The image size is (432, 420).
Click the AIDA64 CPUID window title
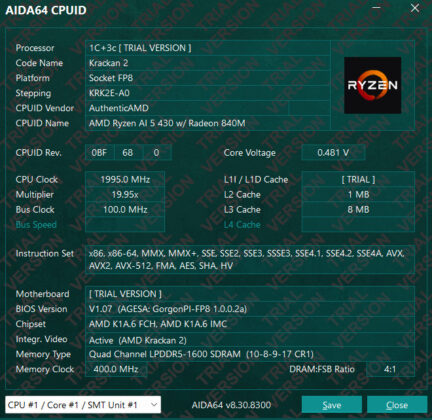(x=46, y=10)
